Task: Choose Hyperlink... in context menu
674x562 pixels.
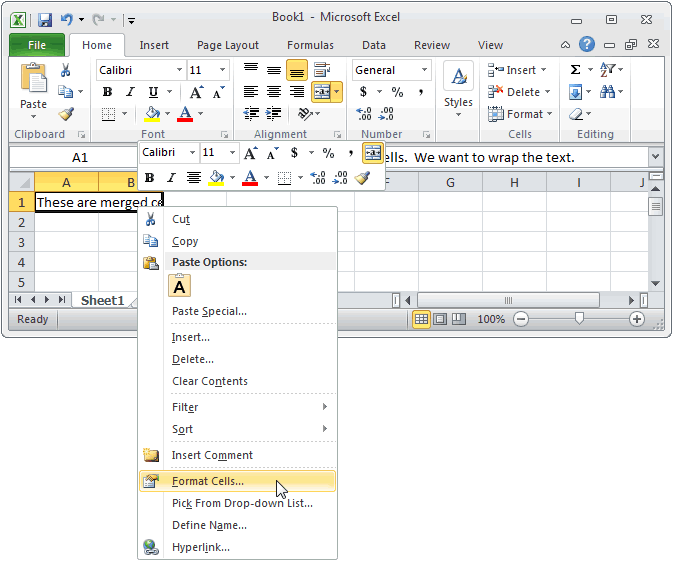Action: point(238,547)
